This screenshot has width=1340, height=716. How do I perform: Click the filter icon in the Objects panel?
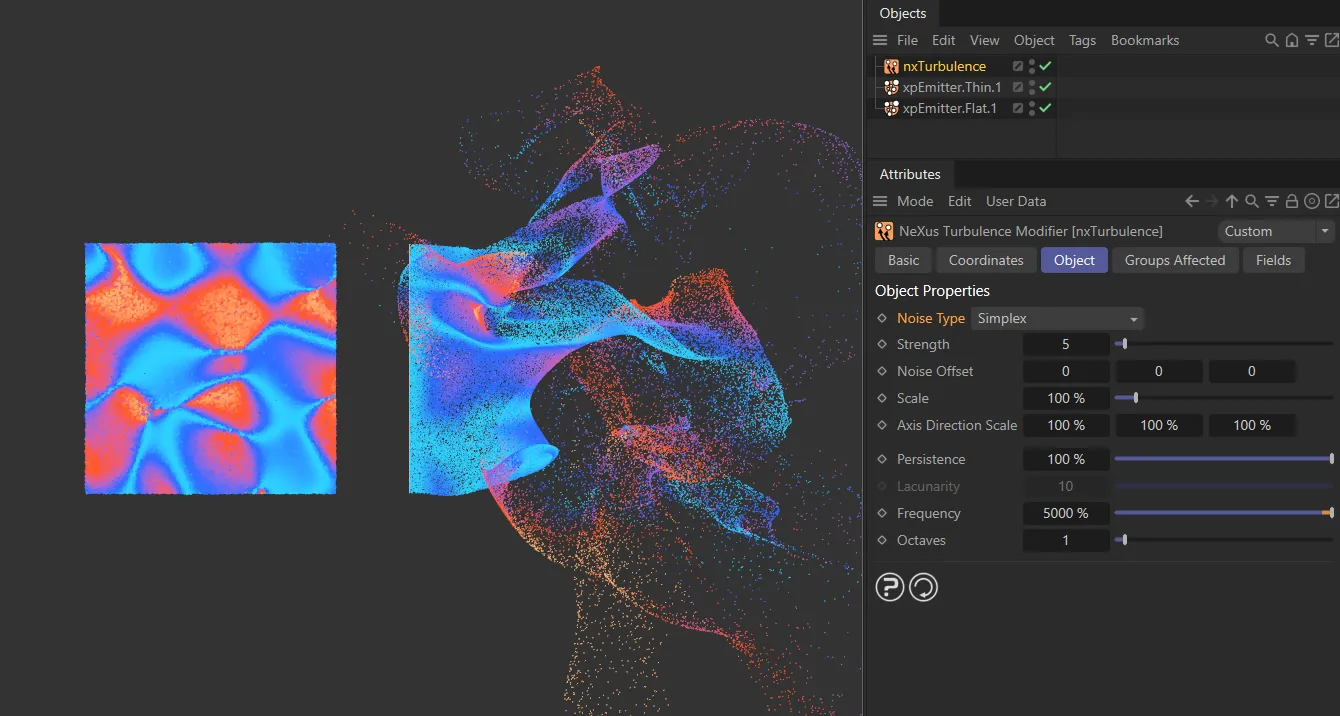(1311, 40)
